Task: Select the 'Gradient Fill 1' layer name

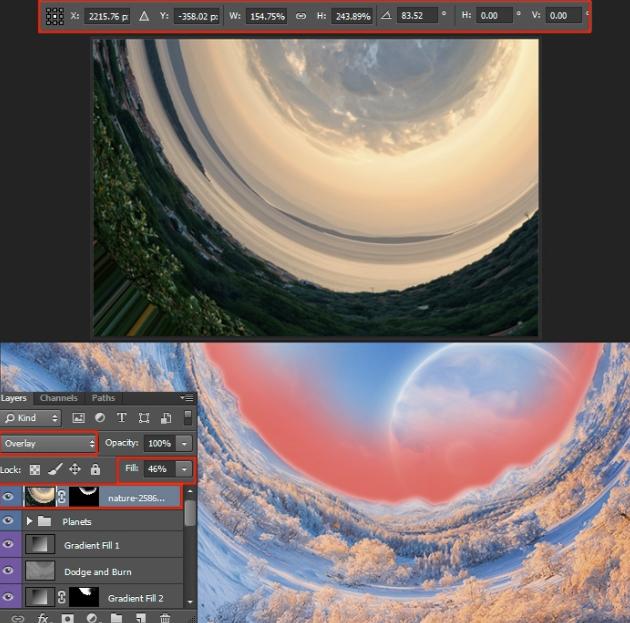Action: coord(92,545)
